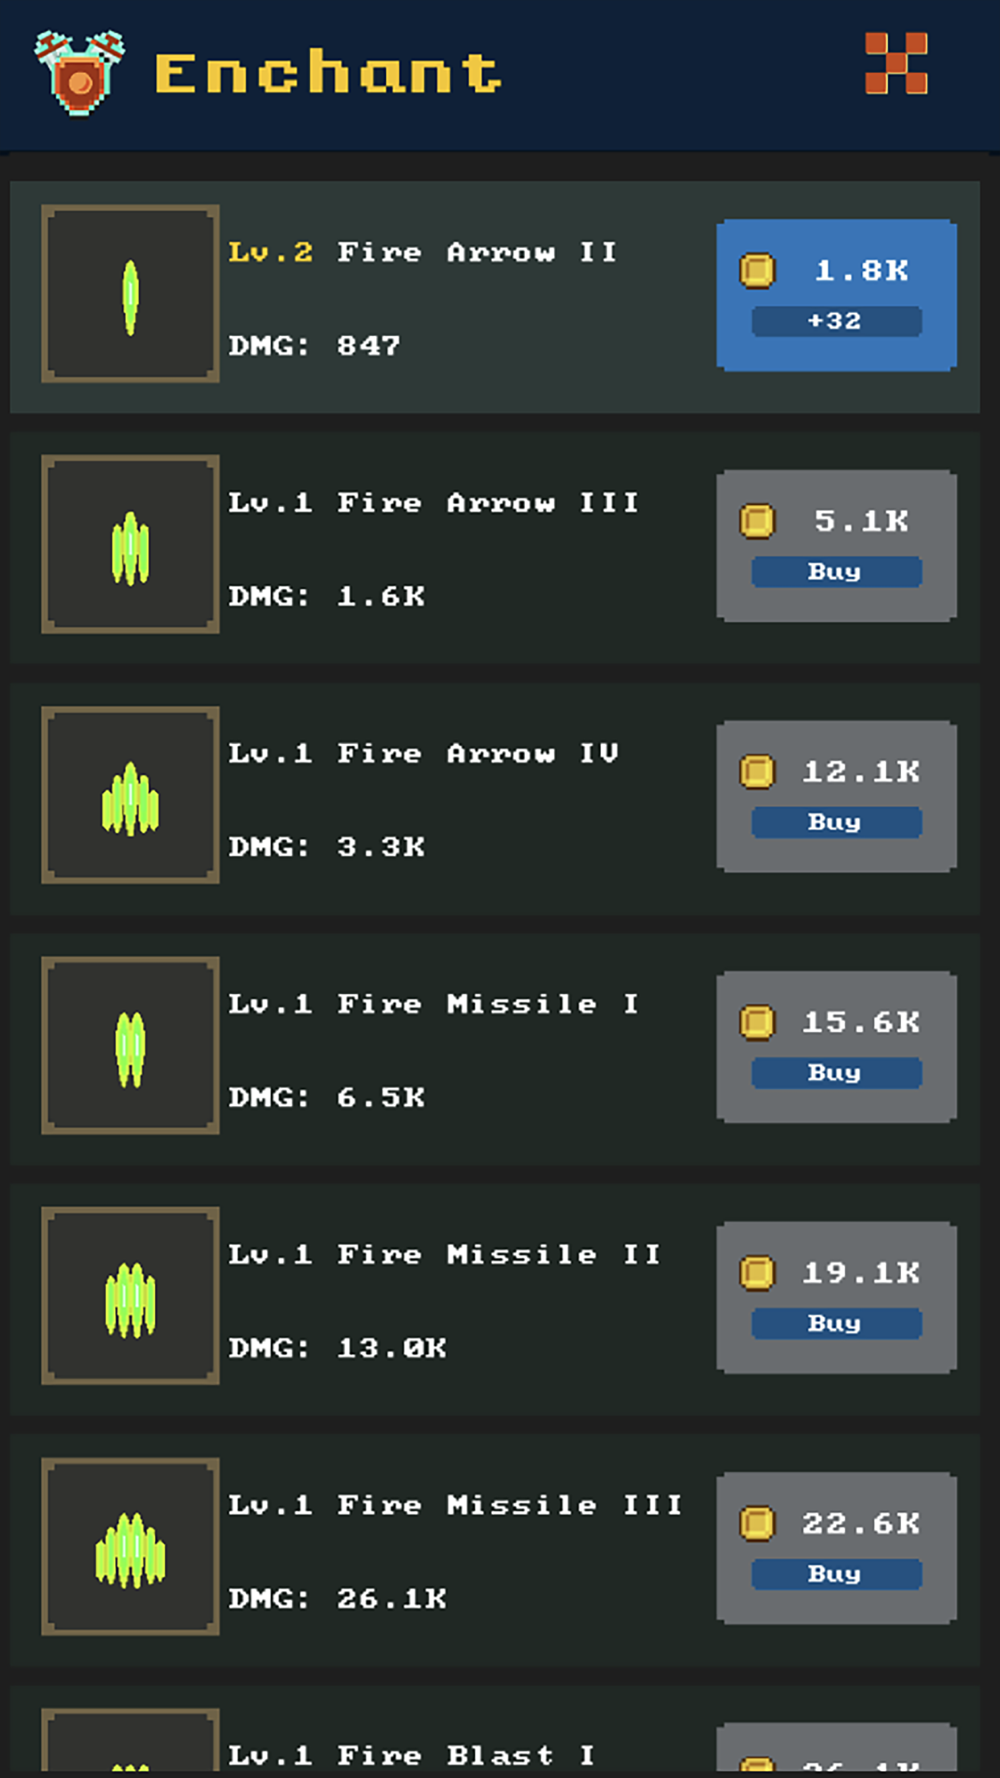
Task: Select the Lv.2 Fire Arrow II row label
Action: (x=422, y=252)
